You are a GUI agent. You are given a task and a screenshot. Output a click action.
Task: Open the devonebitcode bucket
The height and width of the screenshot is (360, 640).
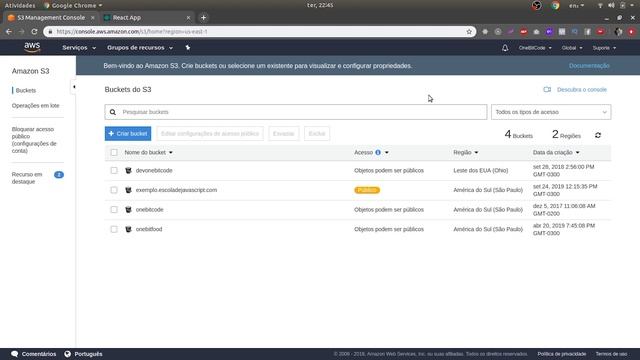point(154,170)
